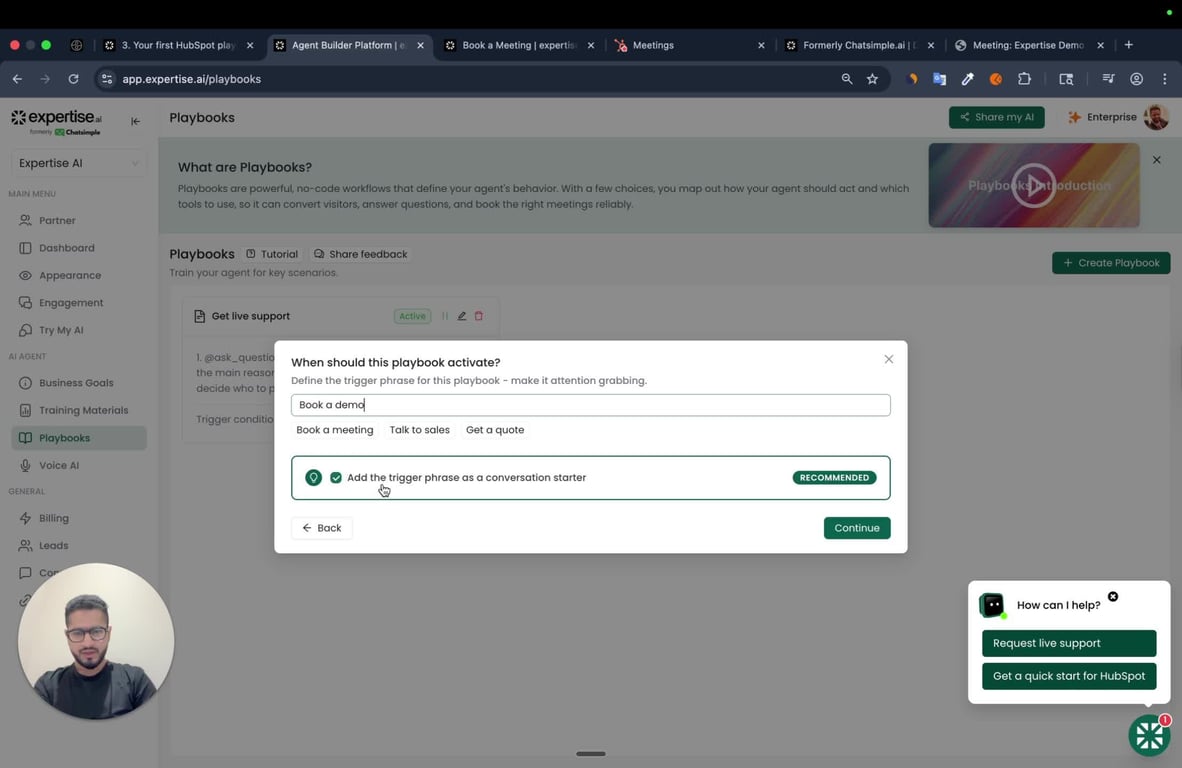1182x768 pixels.
Task: Click the lightbulb tip icon in dialog
Action: 314,477
